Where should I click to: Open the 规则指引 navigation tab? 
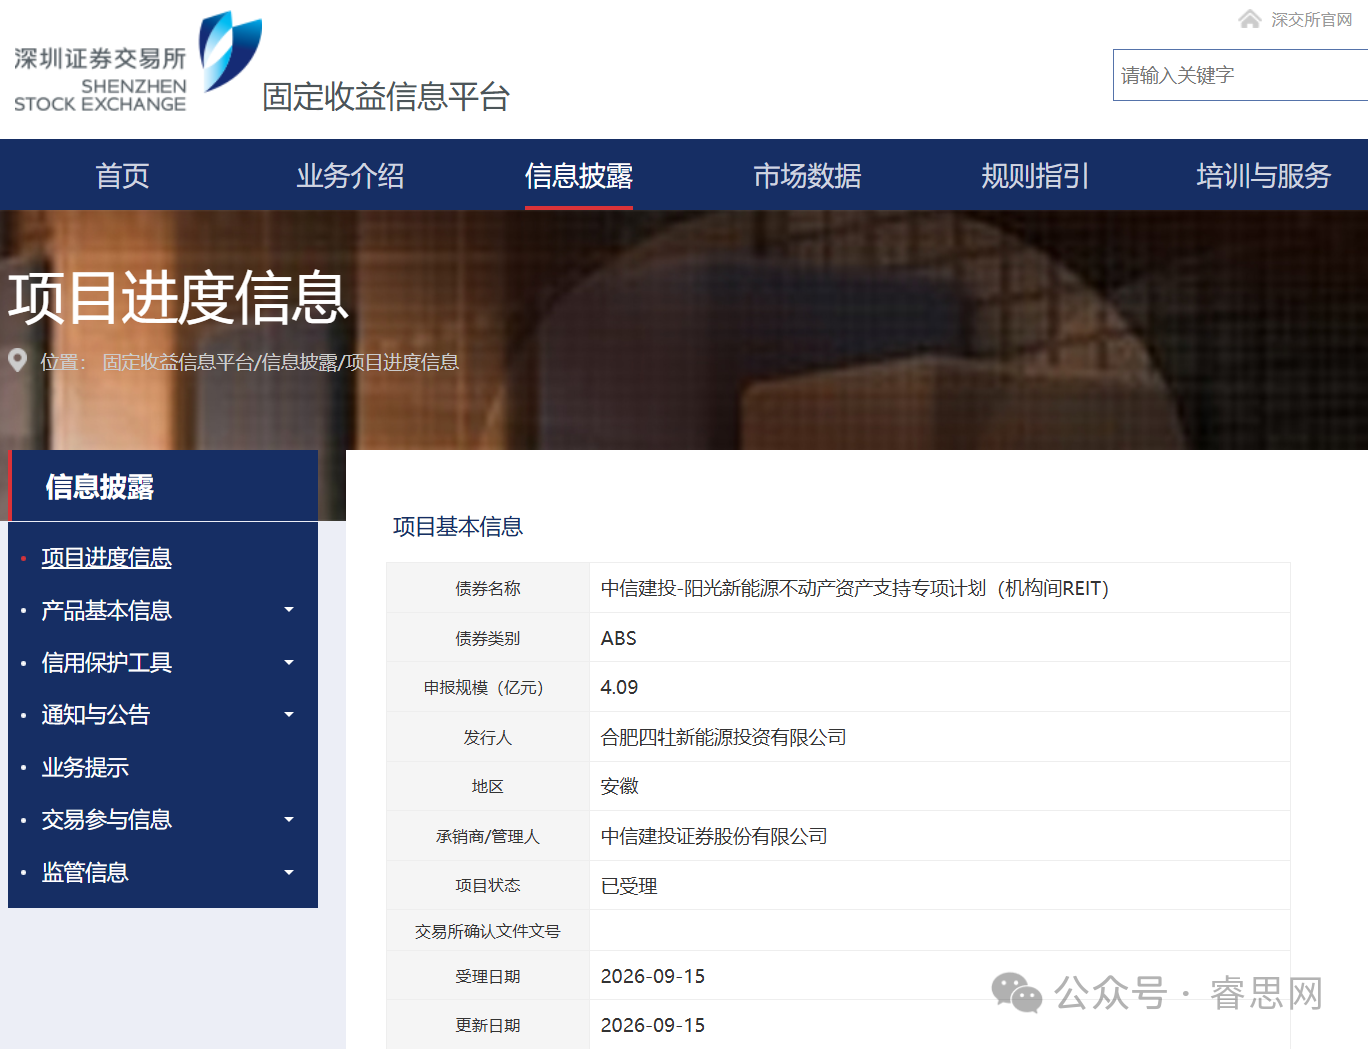[x=1035, y=176]
